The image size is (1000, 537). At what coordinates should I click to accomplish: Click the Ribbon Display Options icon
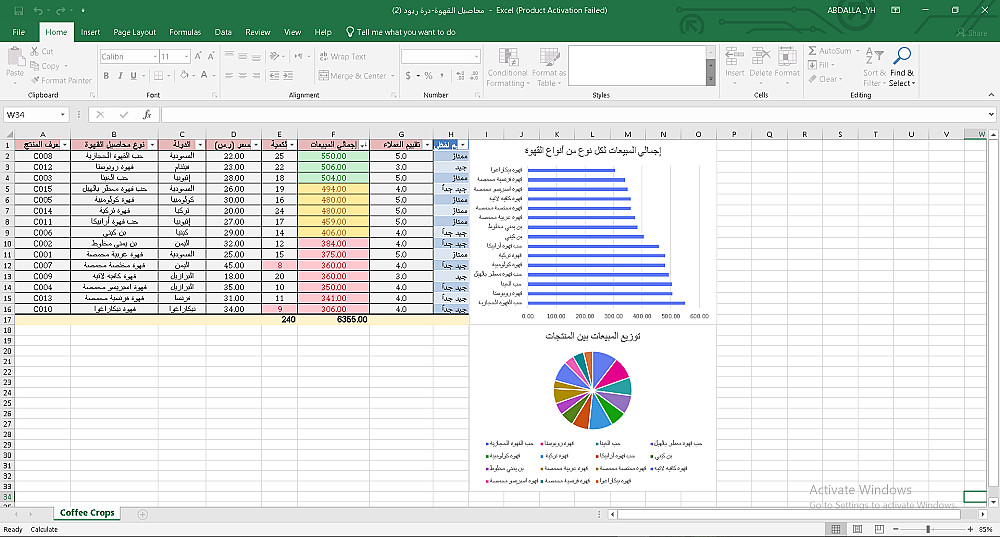[895, 10]
